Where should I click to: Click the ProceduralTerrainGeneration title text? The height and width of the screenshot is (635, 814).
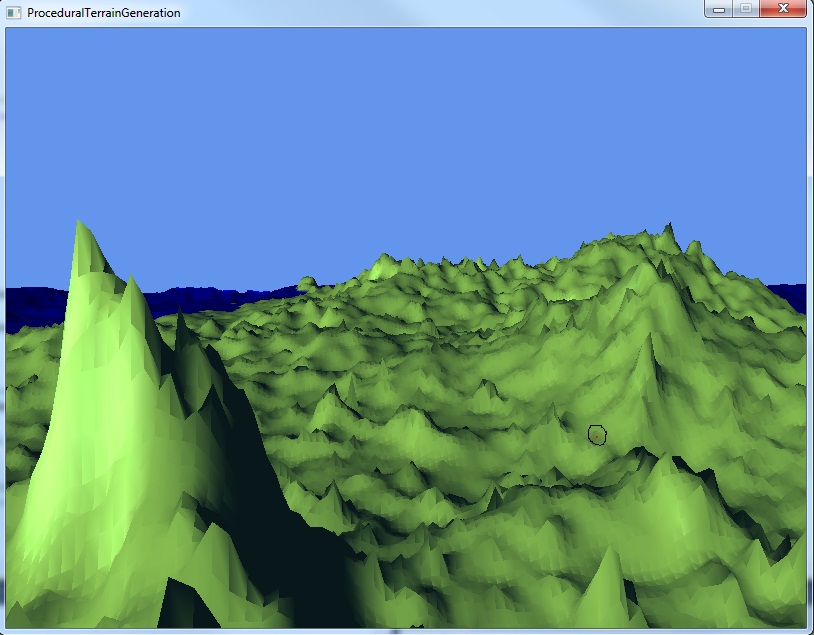point(103,13)
